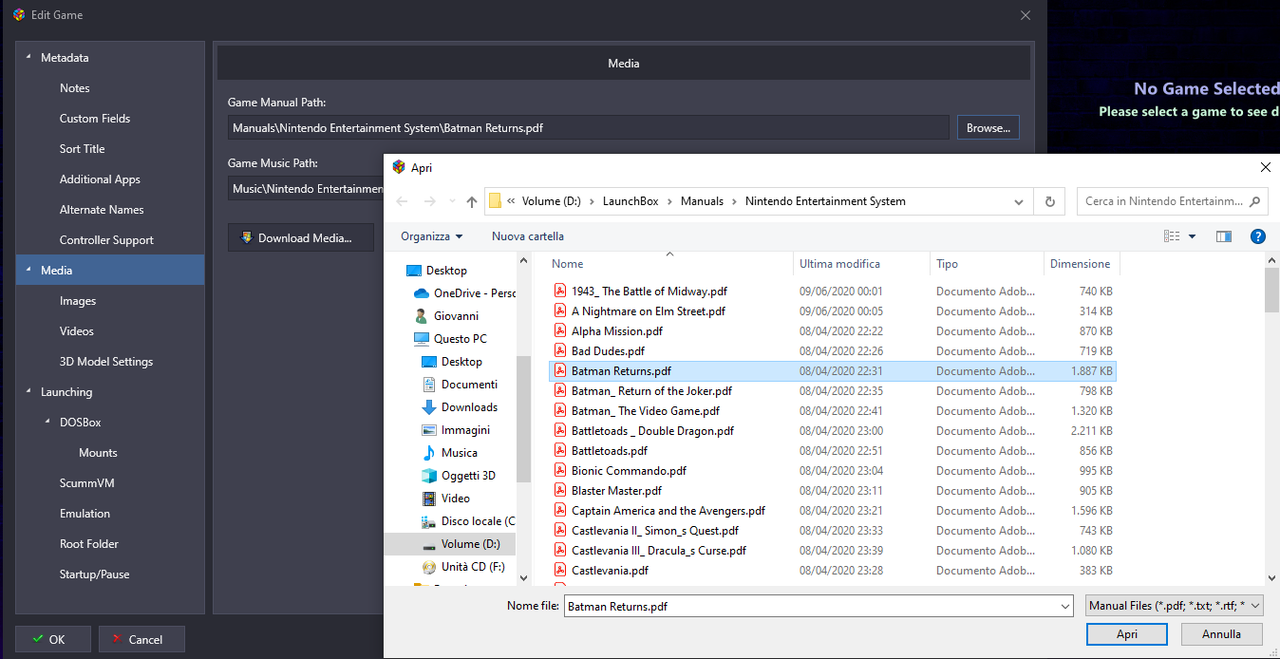
Task: Click the up-folder arrow in the Apri dialog
Action: pyautogui.click(x=472, y=201)
